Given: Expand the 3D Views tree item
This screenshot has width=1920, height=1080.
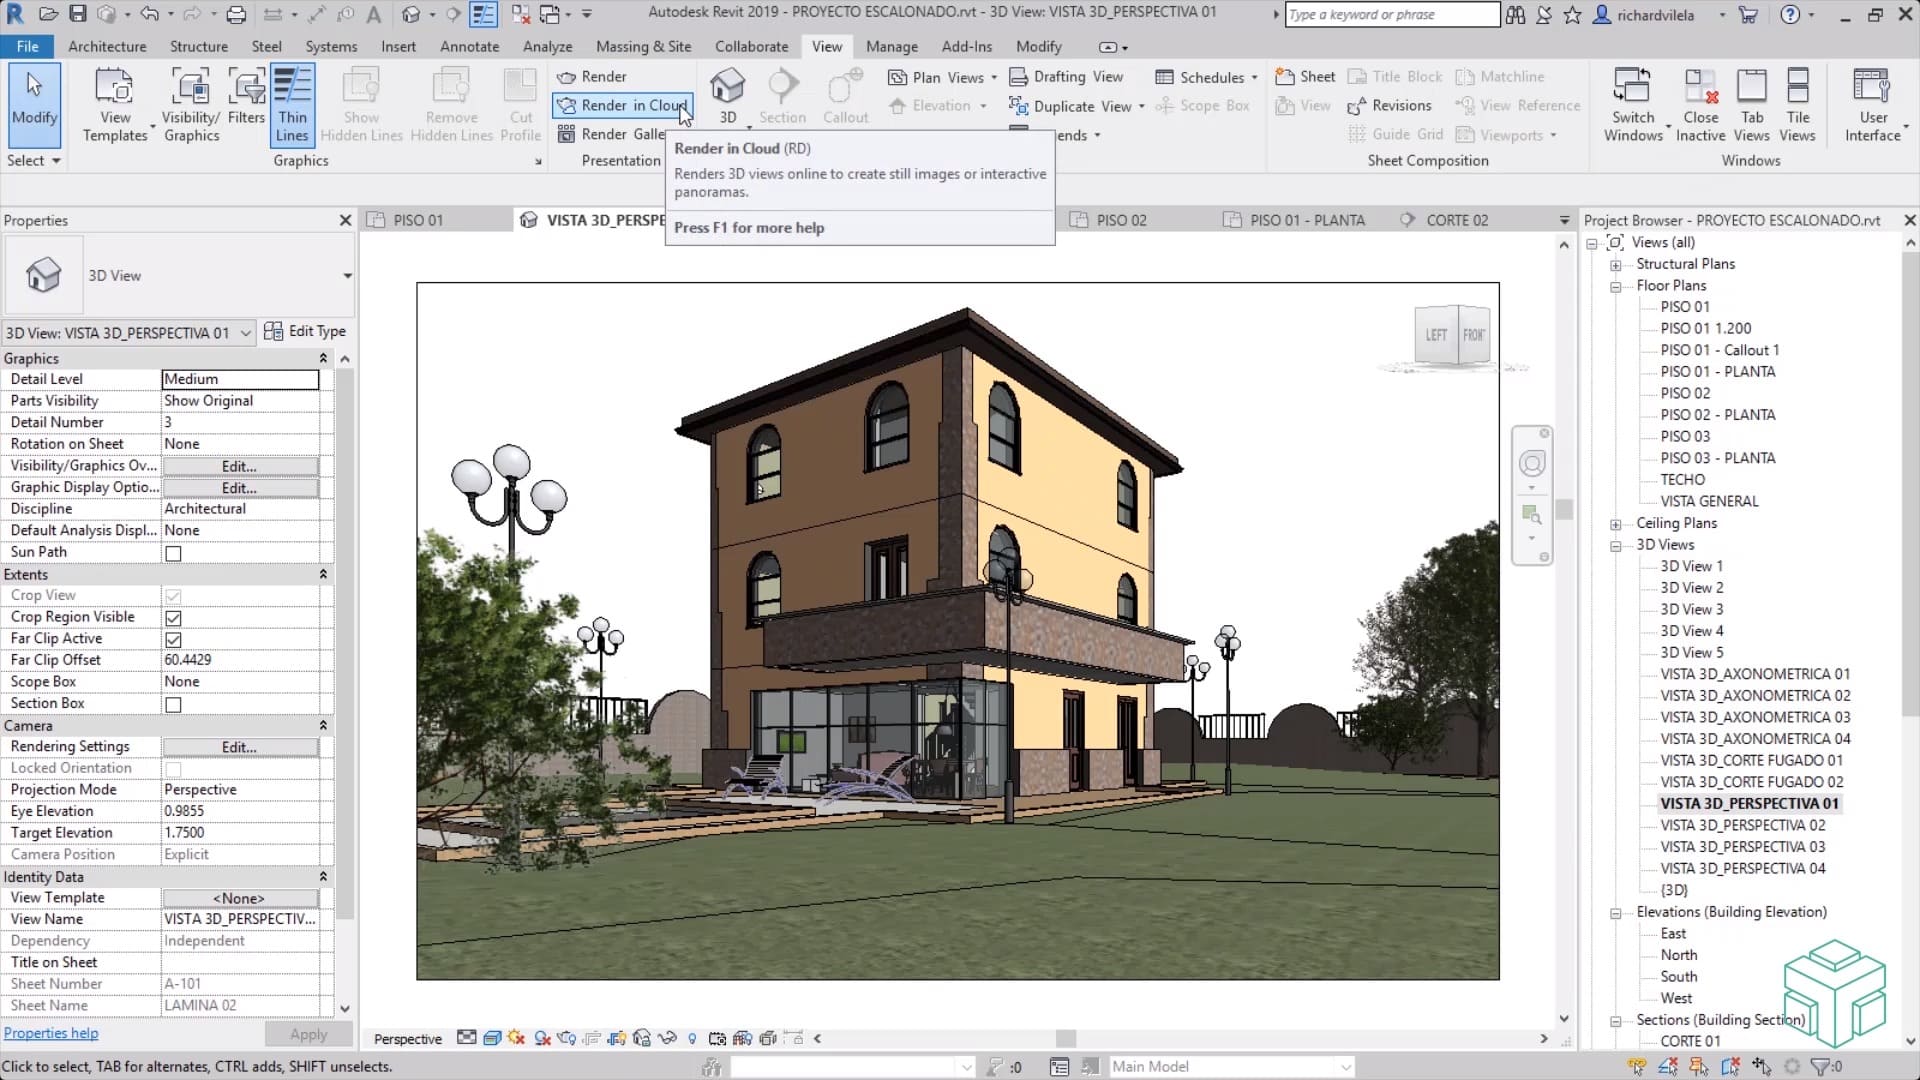Looking at the screenshot, I should pyautogui.click(x=1615, y=543).
